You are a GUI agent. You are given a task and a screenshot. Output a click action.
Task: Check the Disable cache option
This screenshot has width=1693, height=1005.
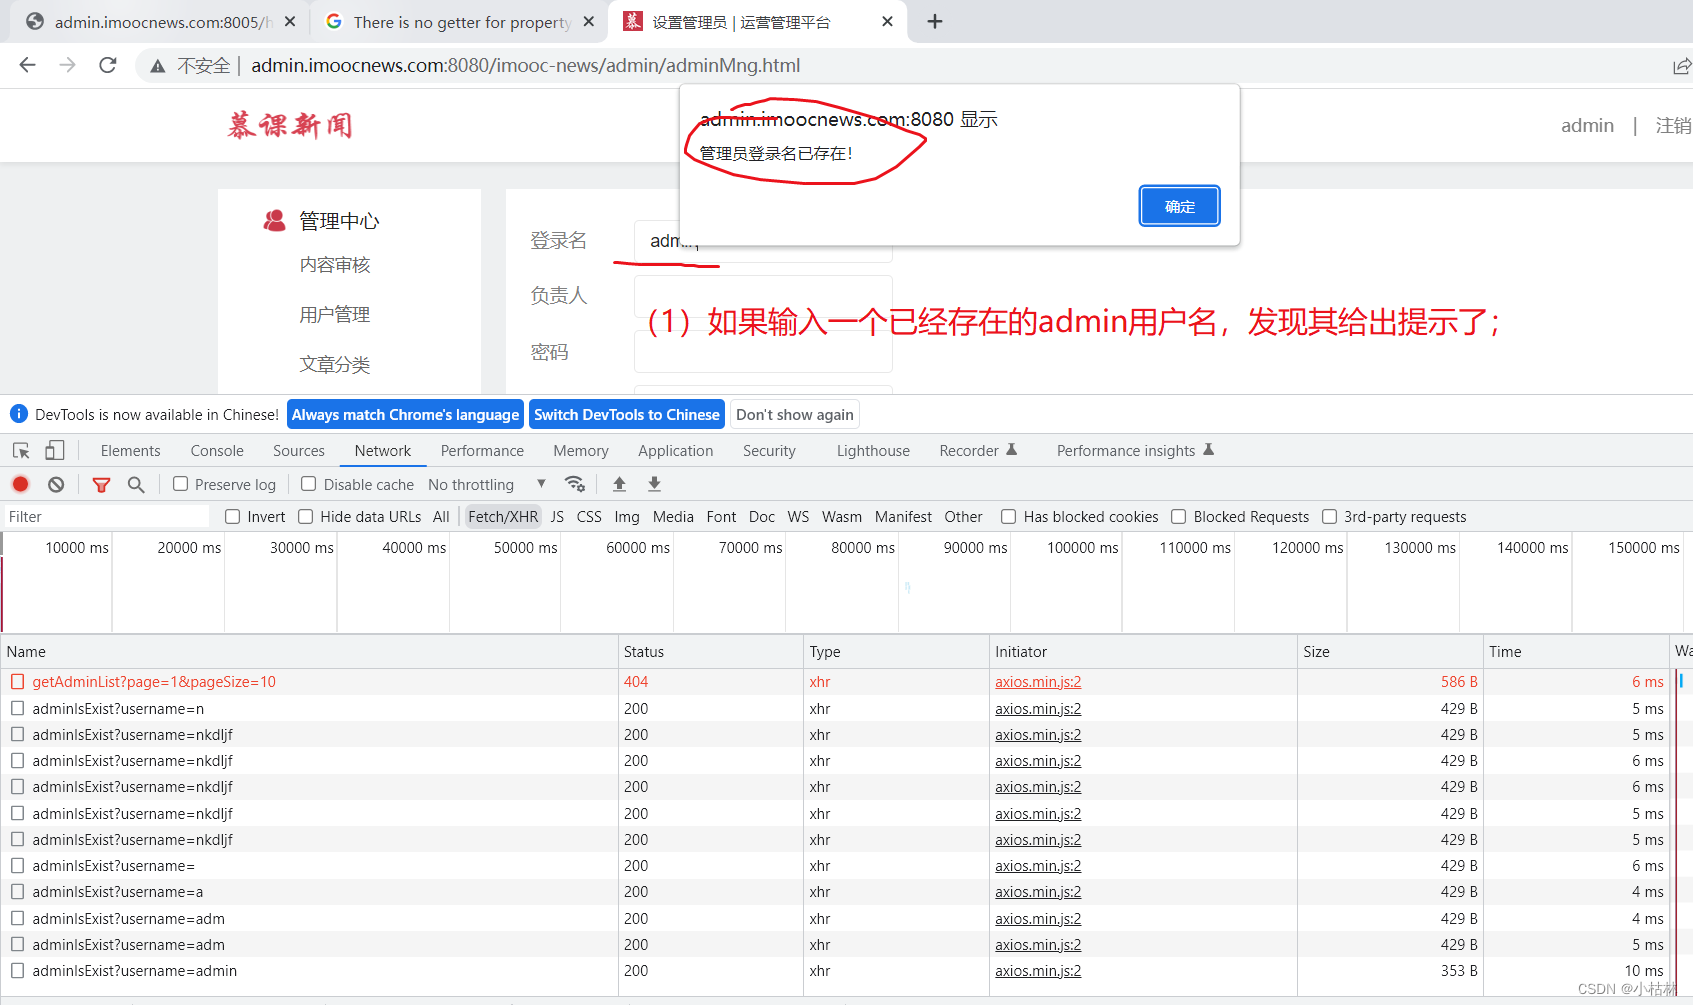pos(308,484)
